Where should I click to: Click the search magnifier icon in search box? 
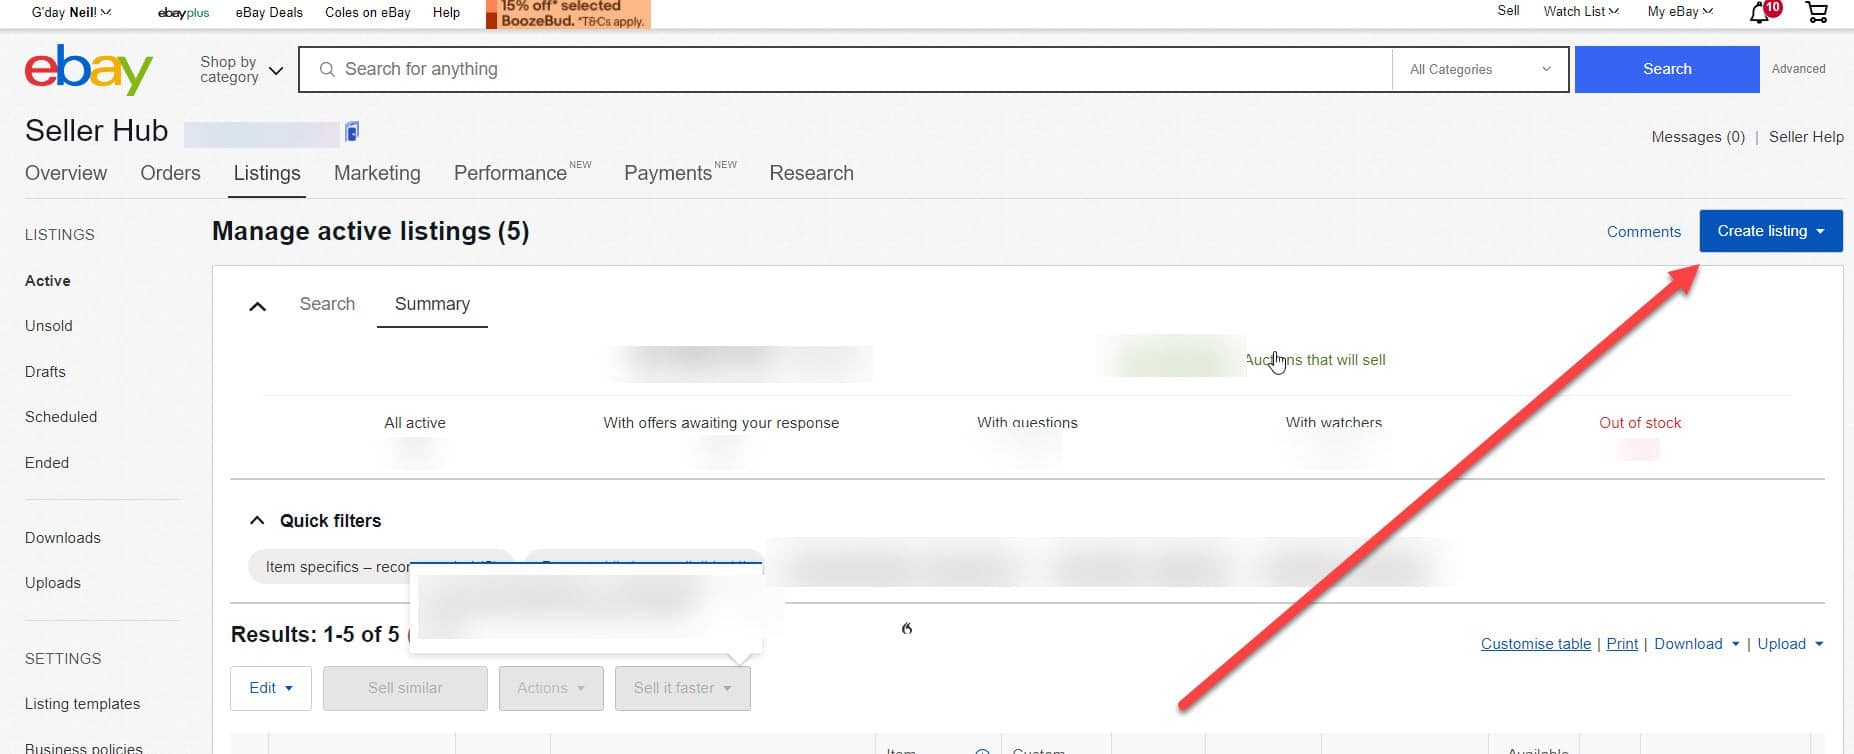[x=326, y=69]
